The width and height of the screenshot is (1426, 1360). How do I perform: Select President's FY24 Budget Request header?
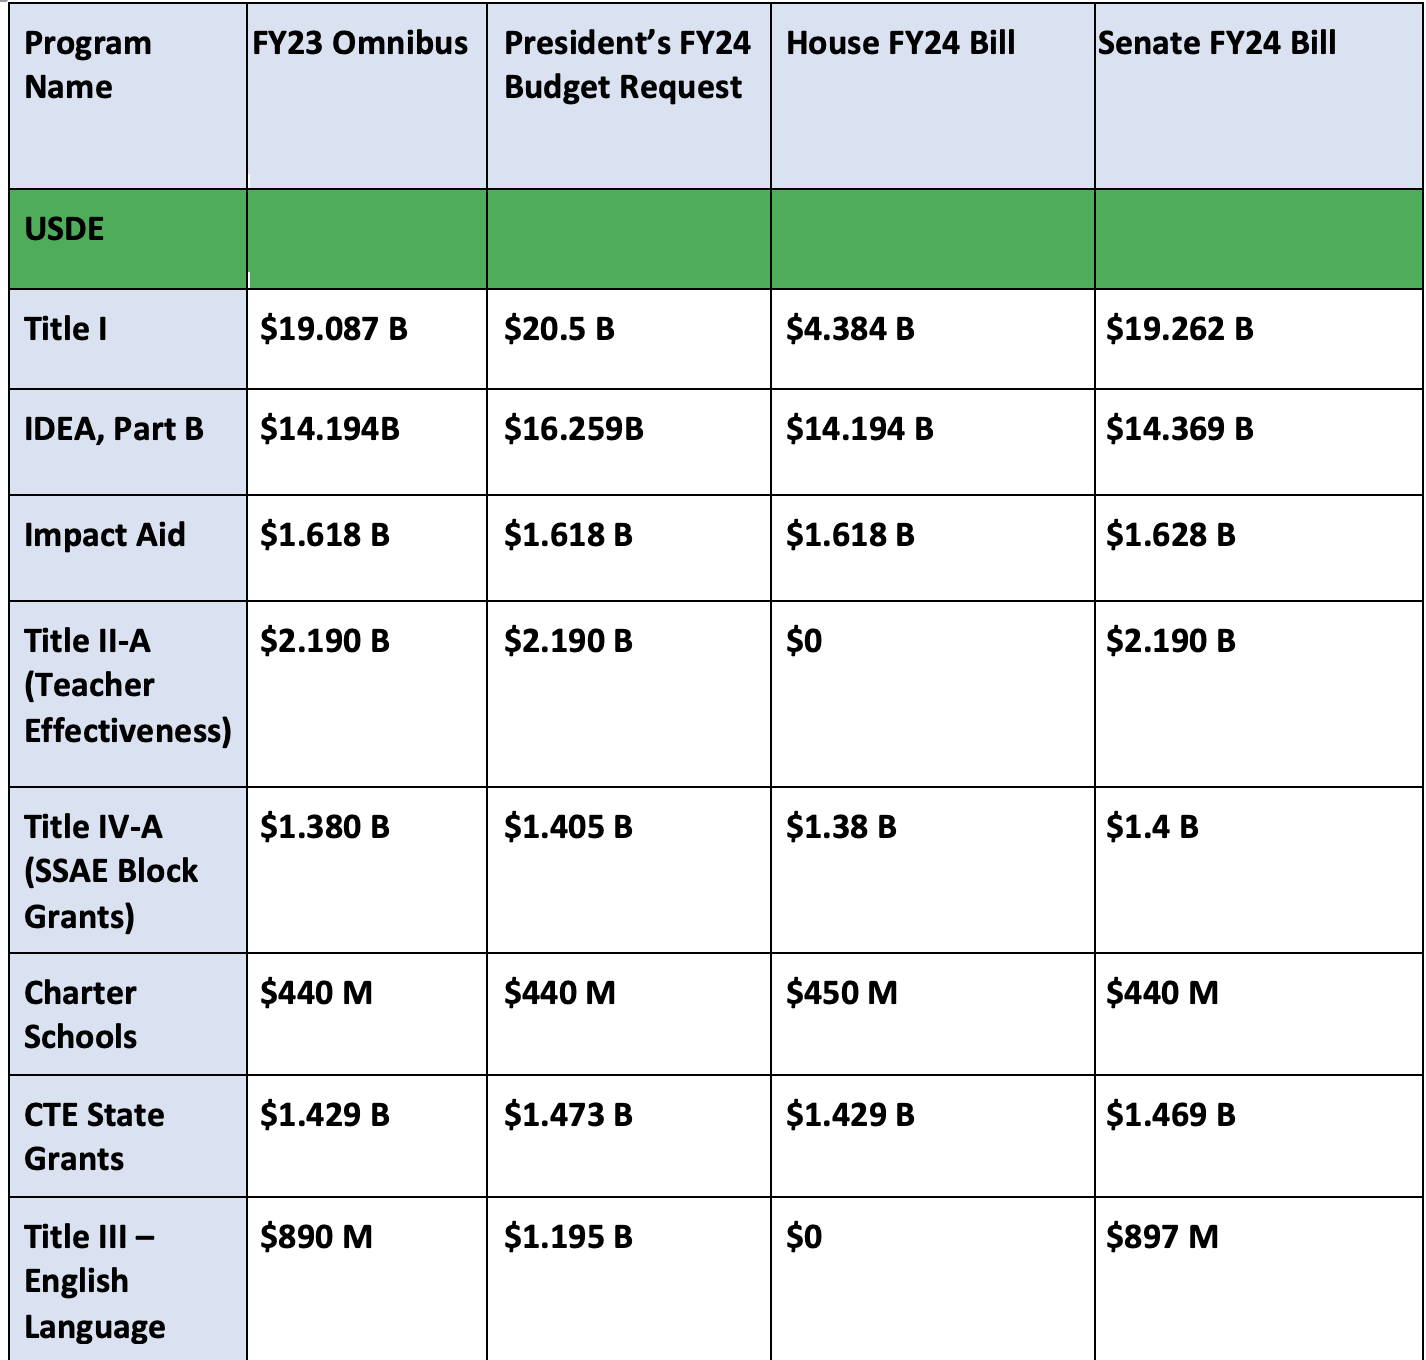[629, 96]
